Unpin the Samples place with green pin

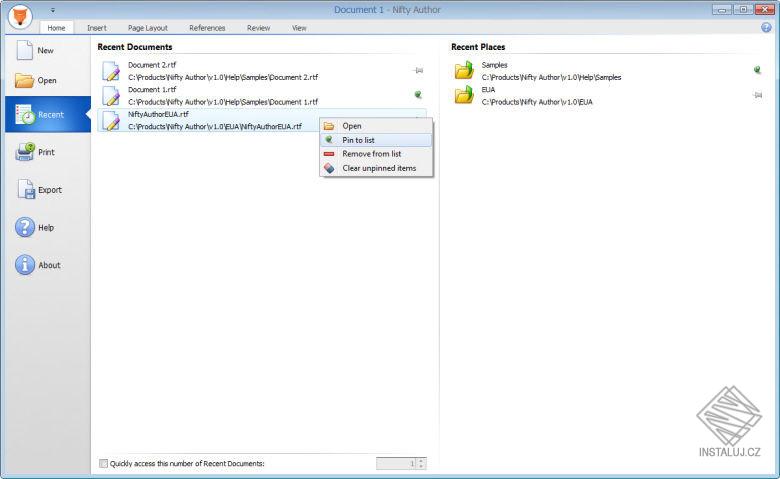point(757,70)
